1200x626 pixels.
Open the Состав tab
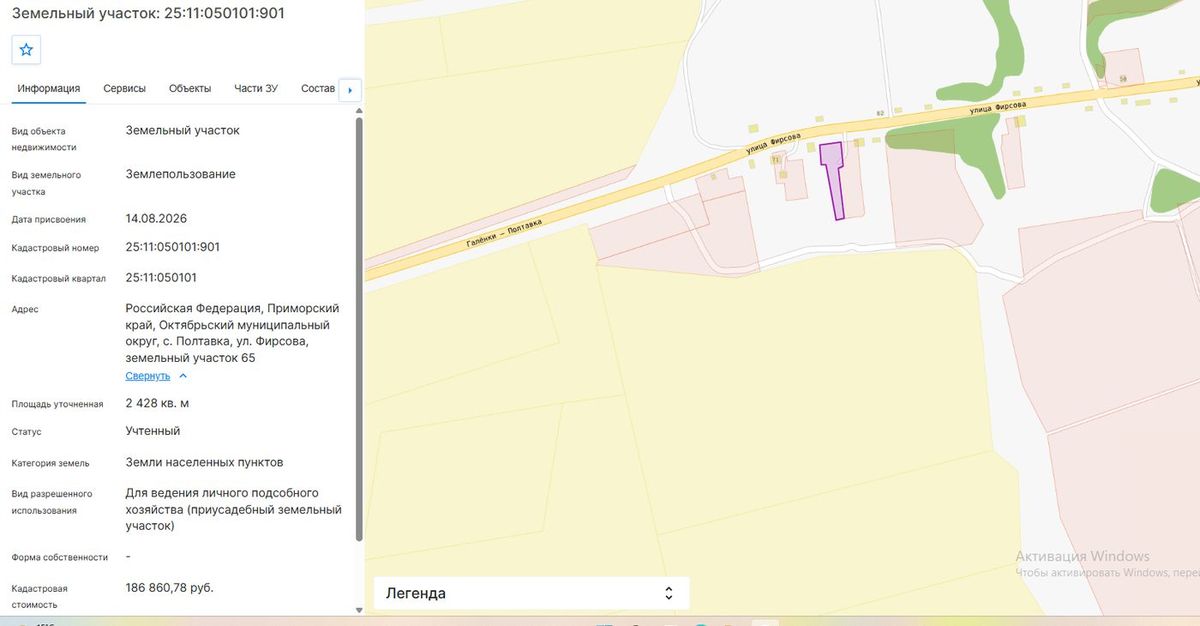click(x=318, y=88)
